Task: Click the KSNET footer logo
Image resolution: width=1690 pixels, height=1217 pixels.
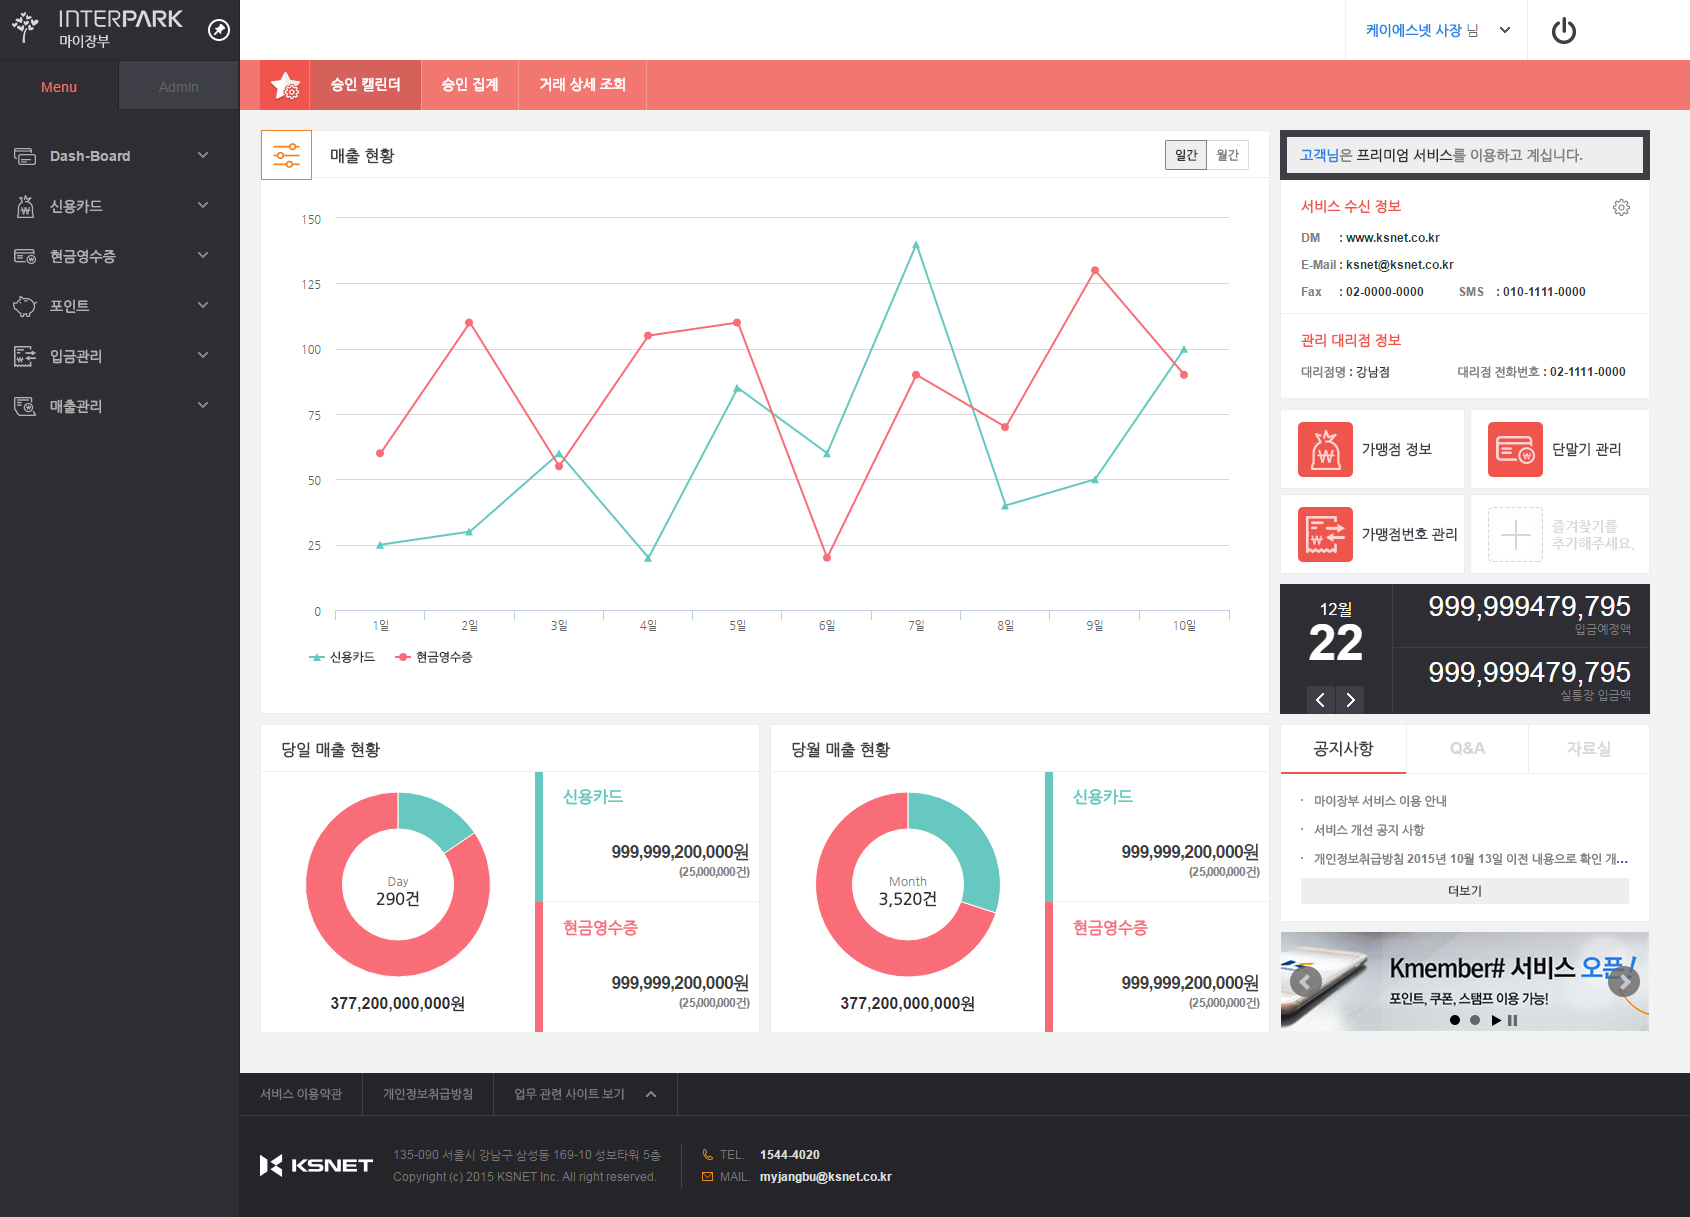Action: pos(316,1165)
